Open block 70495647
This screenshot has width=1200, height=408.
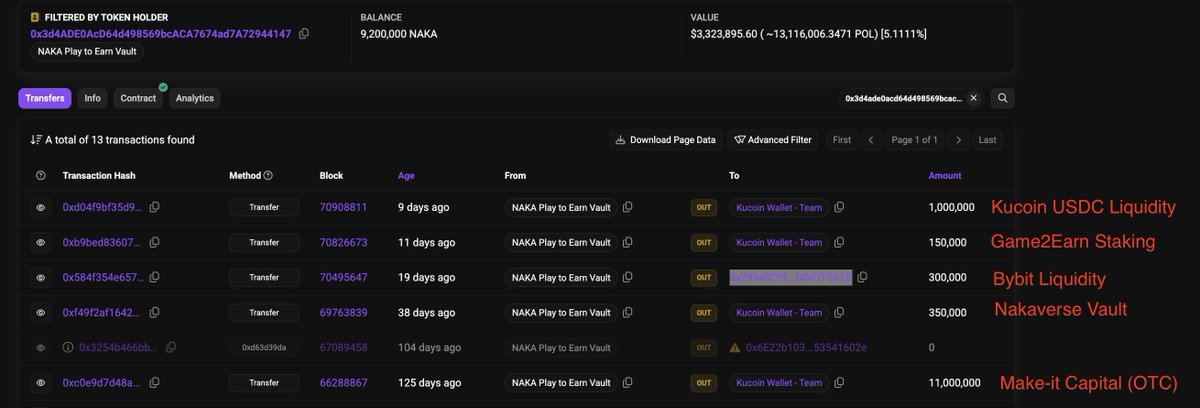(343, 277)
